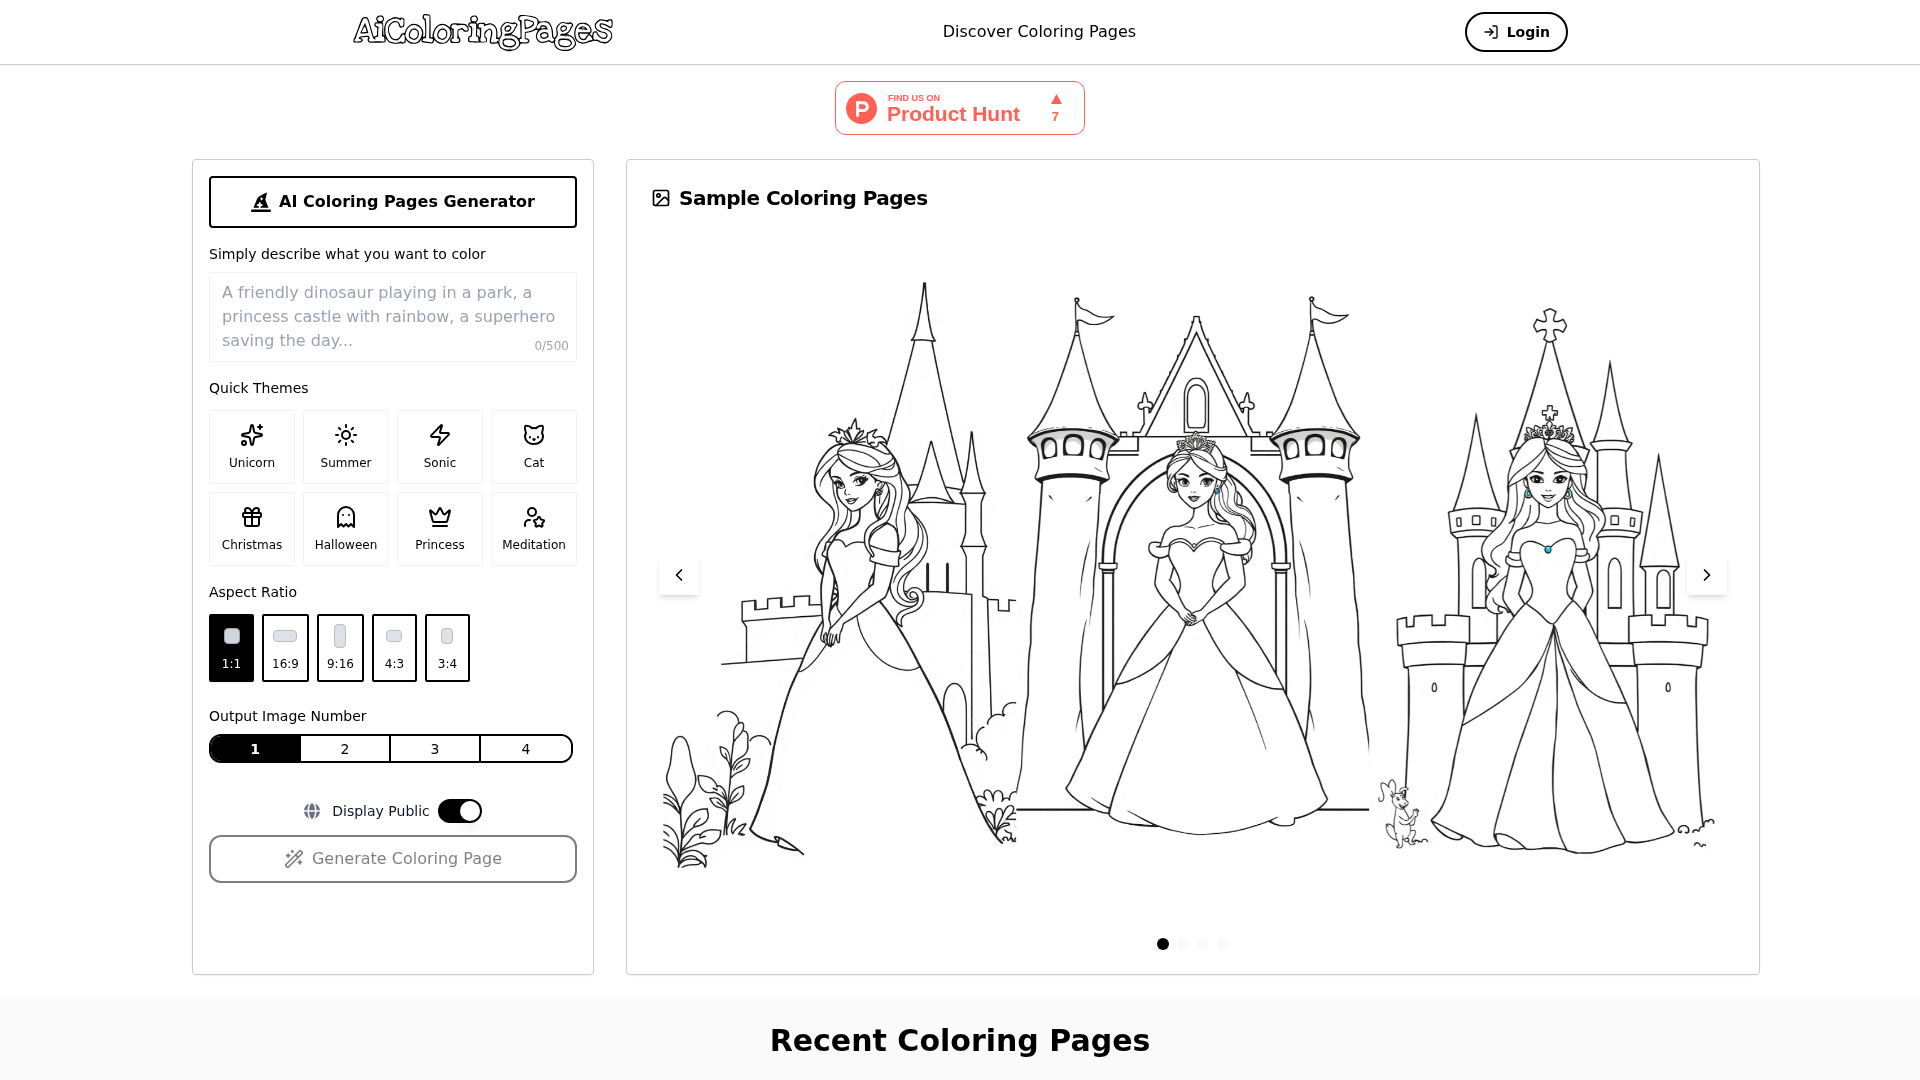Pick the Sonic lightning theme

tap(440, 446)
